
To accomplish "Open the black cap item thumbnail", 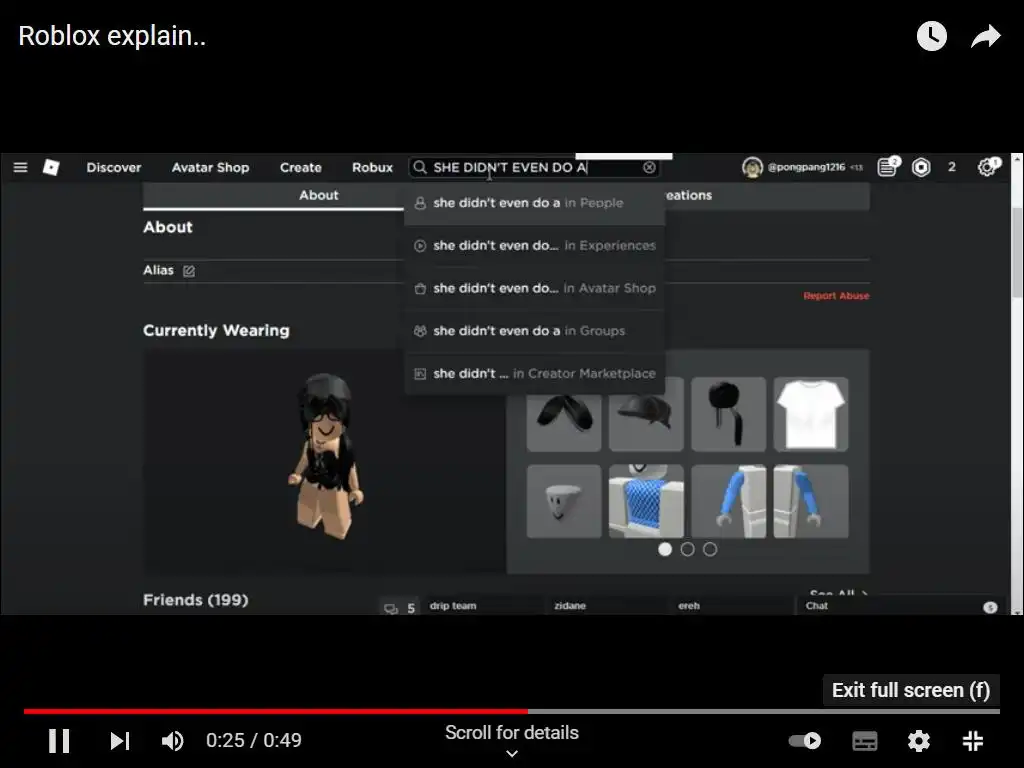I will tap(646, 423).
